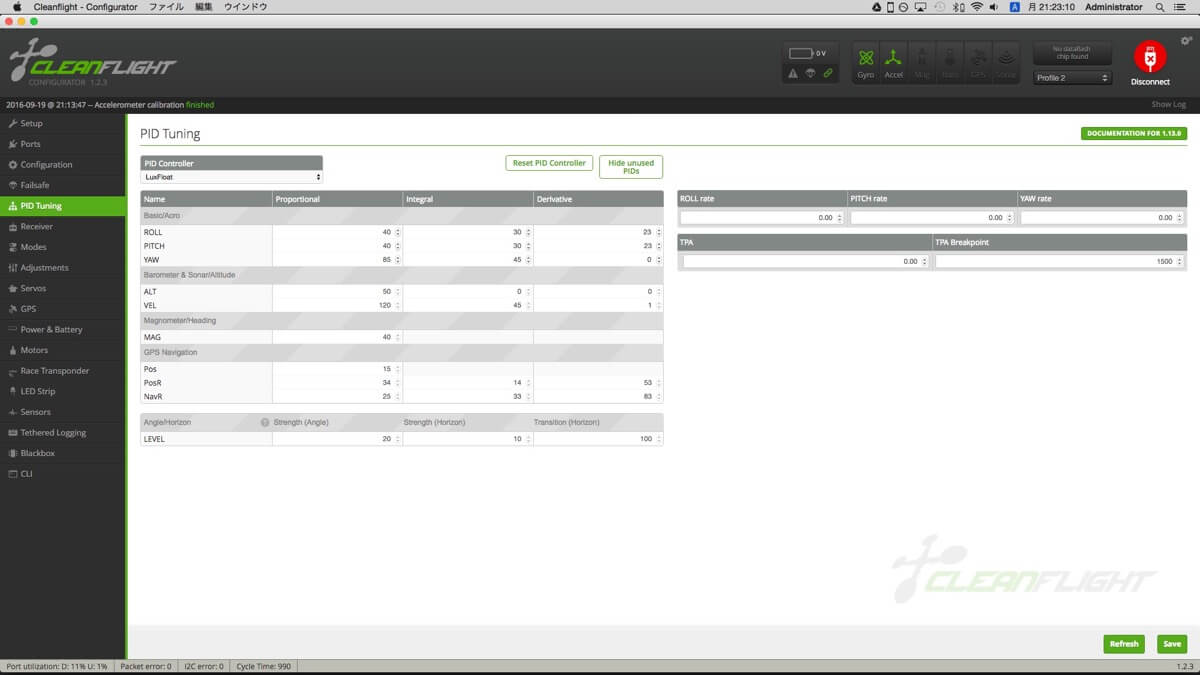Click the CLI terminal icon
Viewport: 1200px width, 675px height.
point(12,474)
